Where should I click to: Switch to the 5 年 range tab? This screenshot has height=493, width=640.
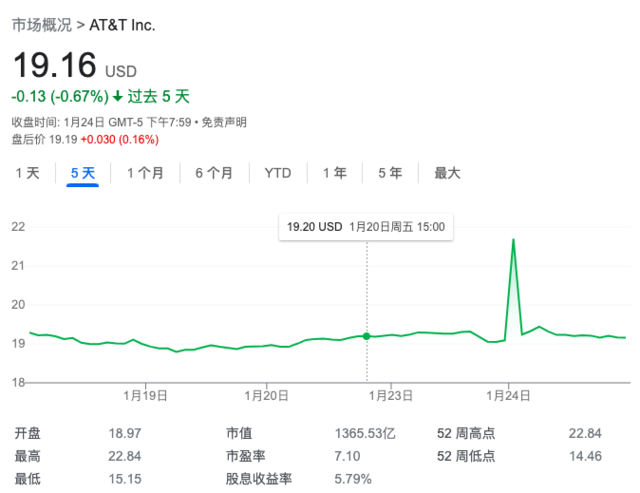tap(390, 173)
